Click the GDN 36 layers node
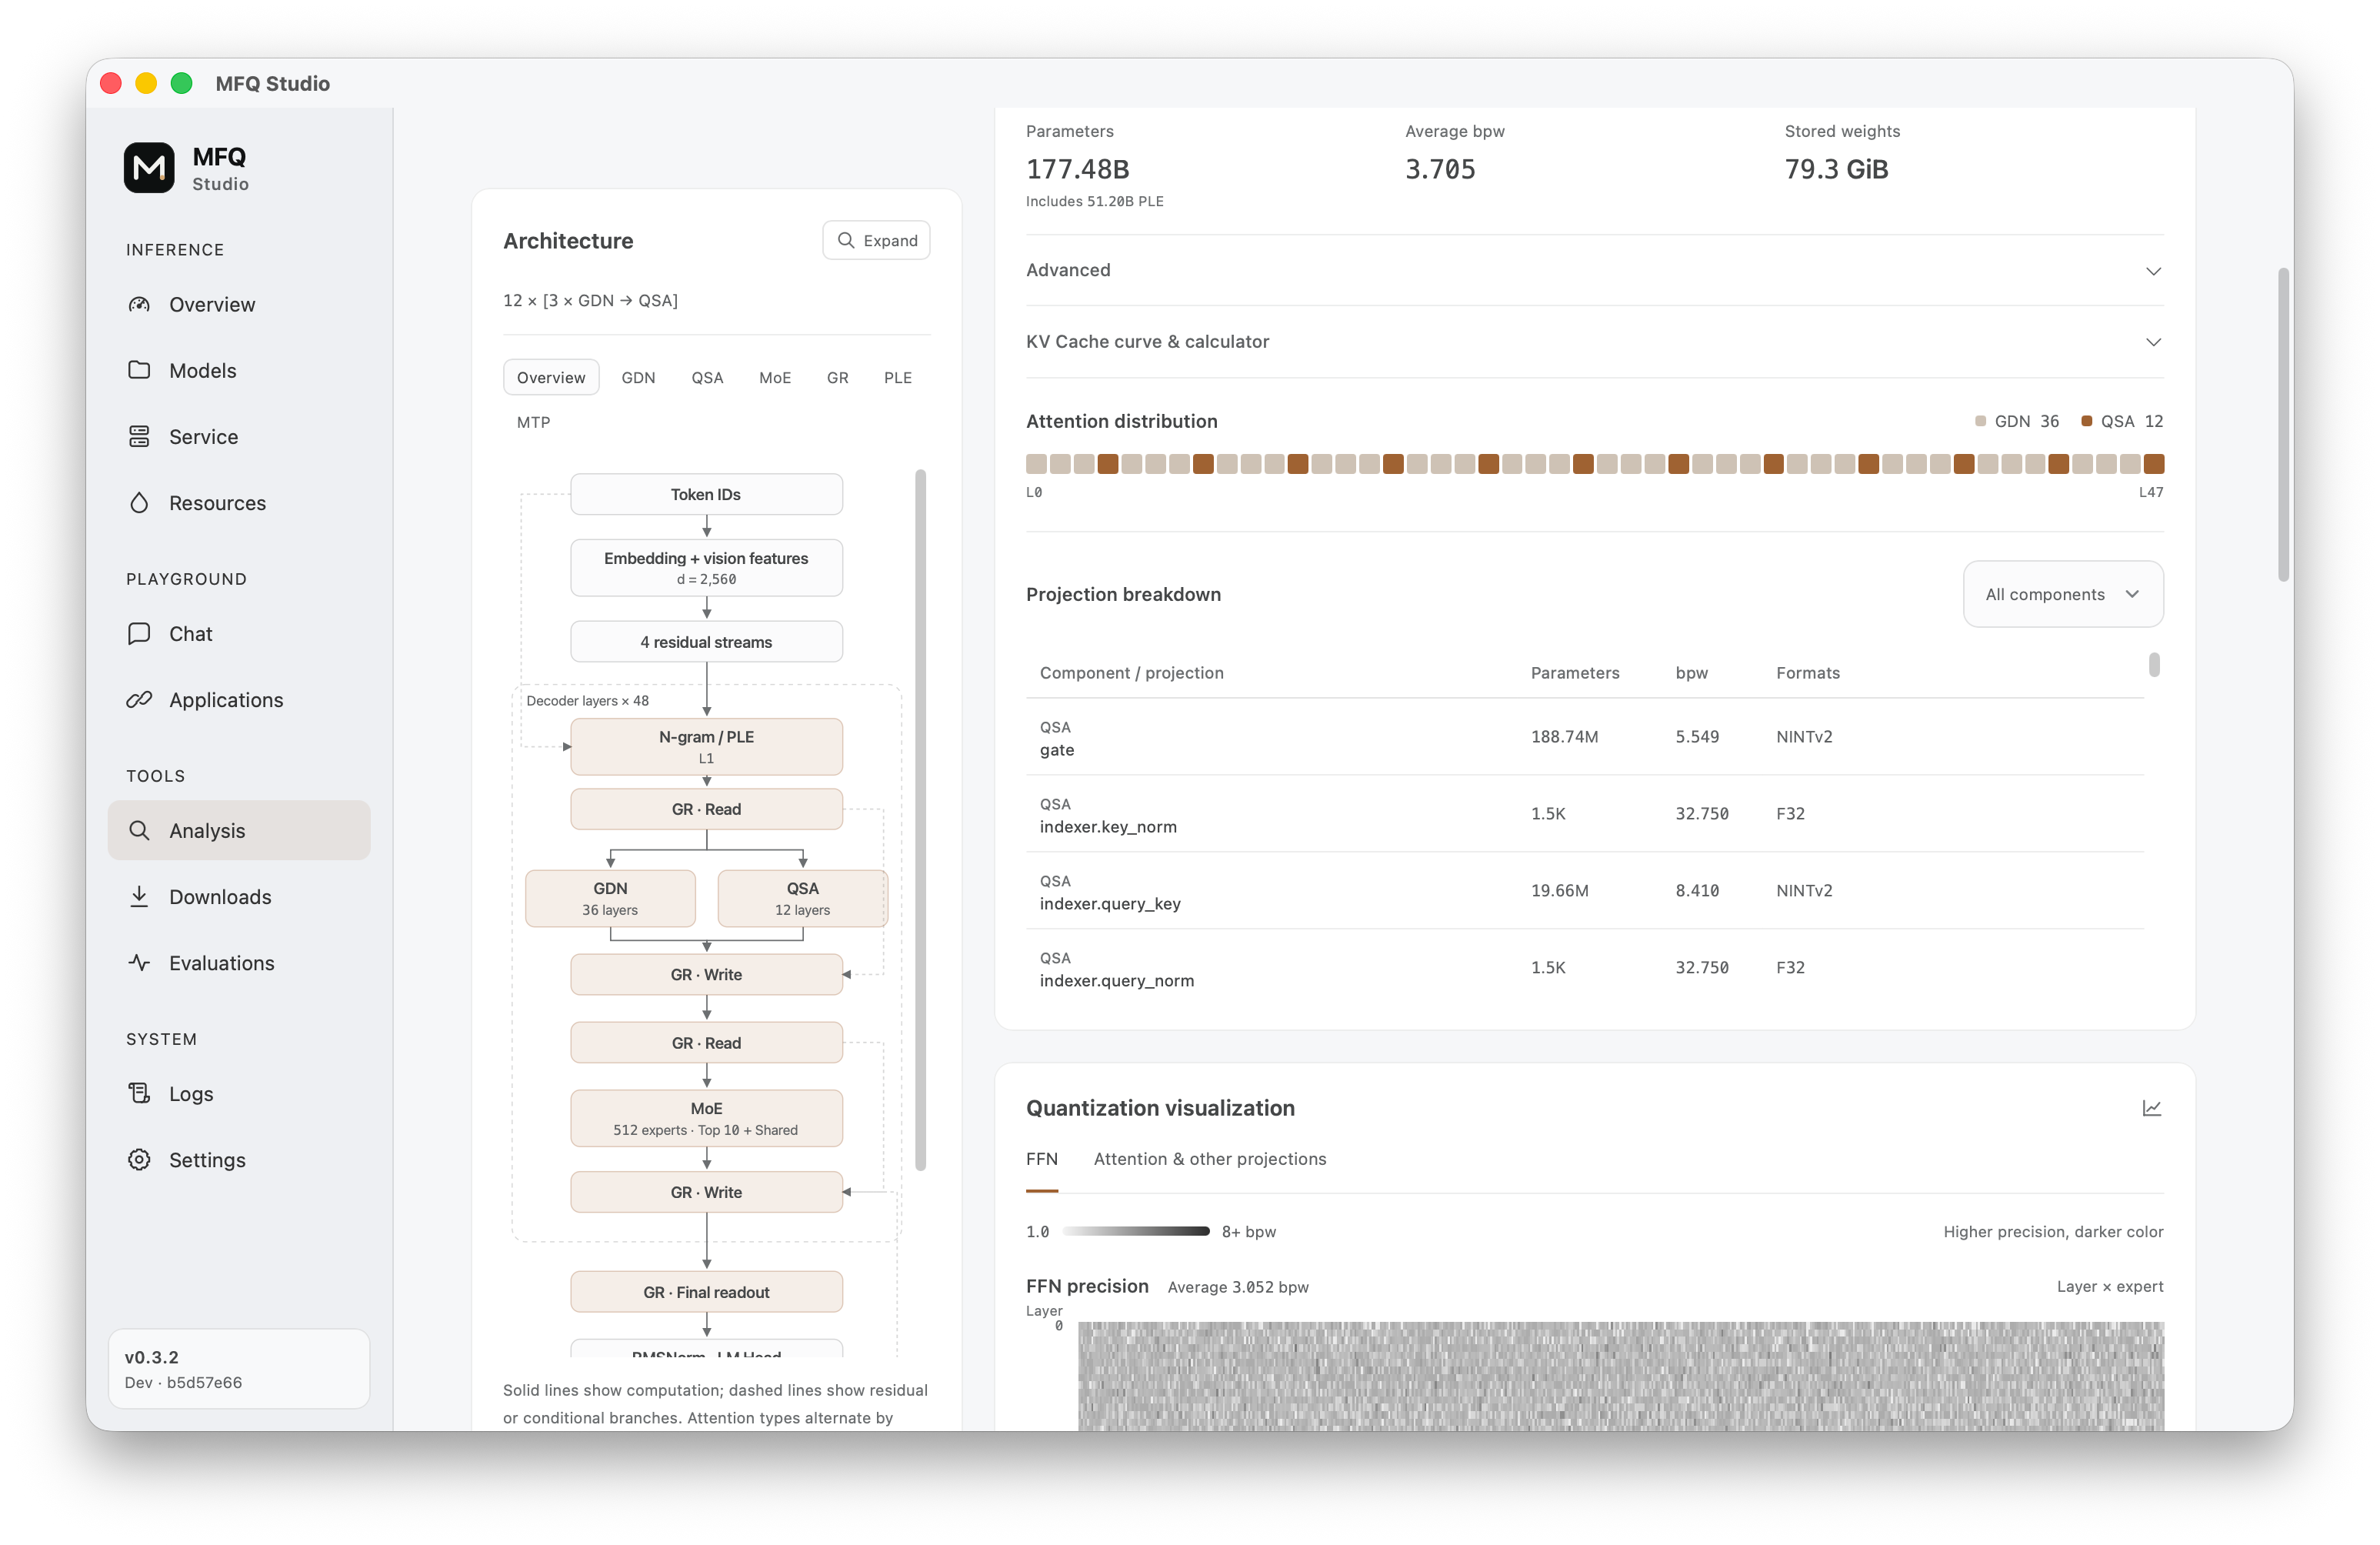This screenshot has width=2380, height=1545. coord(610,898)
